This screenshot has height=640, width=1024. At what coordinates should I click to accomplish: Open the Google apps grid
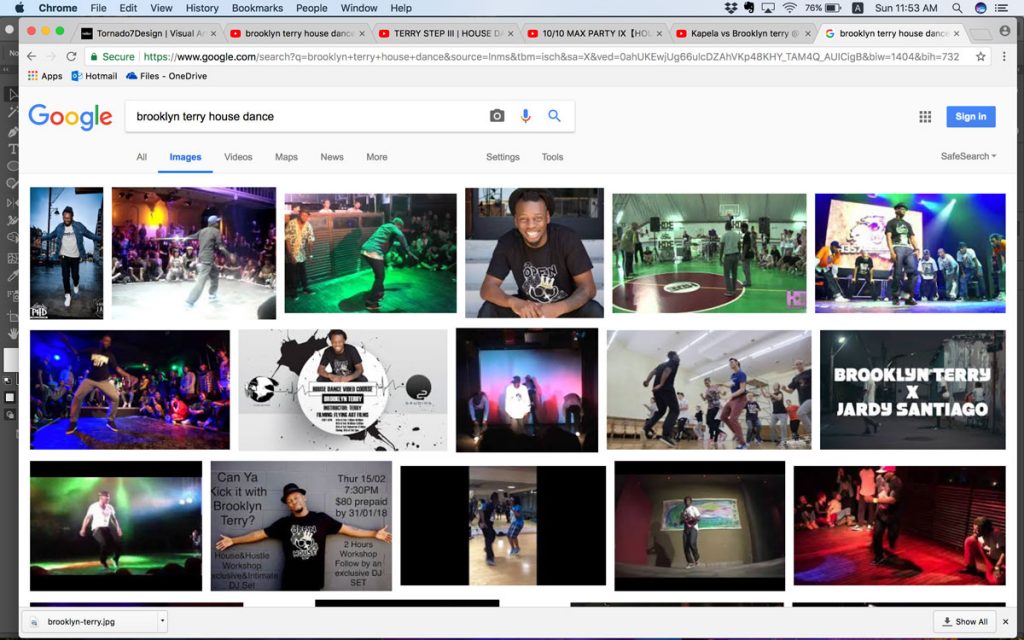pos(925,117)
